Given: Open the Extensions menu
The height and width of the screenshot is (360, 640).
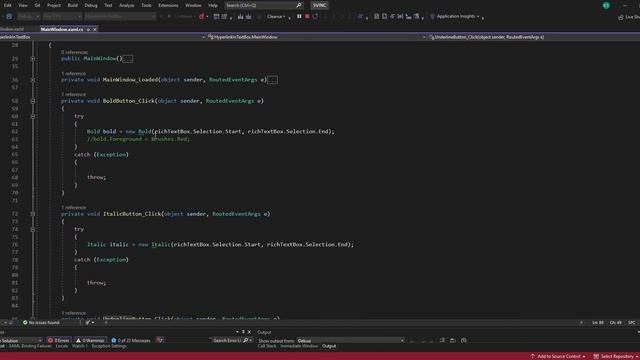Looking at the screenshot, I should [168, 5].
